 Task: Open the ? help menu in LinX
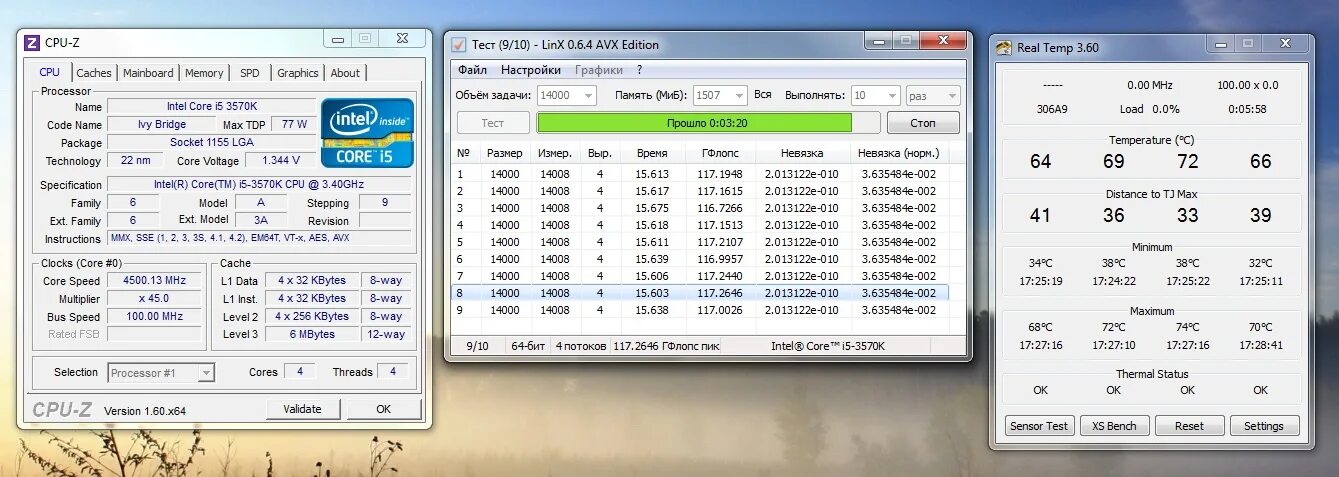(639, 70)
